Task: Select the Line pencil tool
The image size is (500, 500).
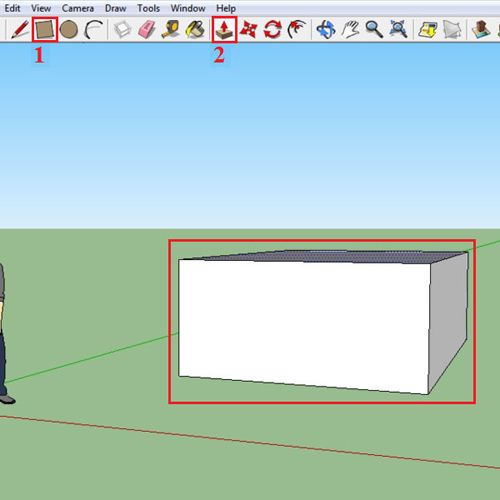Action: (20, 30)
